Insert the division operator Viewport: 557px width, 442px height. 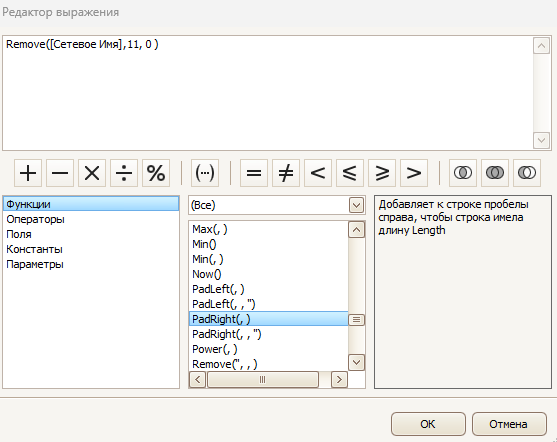124,173
